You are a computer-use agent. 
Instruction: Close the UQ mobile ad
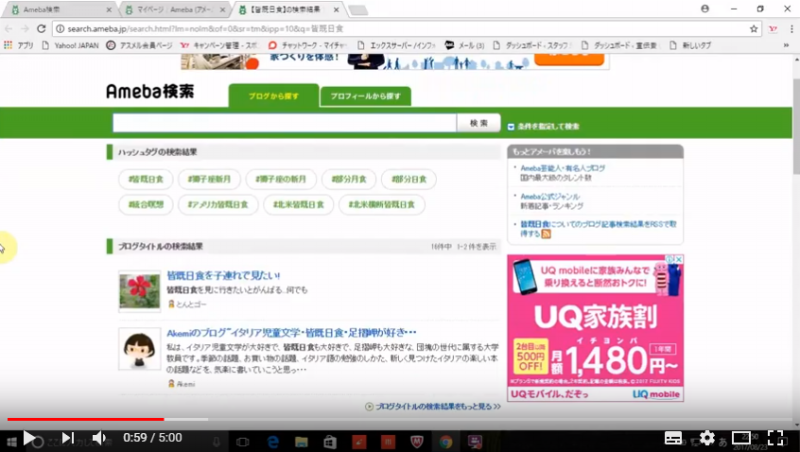point(679,259)
